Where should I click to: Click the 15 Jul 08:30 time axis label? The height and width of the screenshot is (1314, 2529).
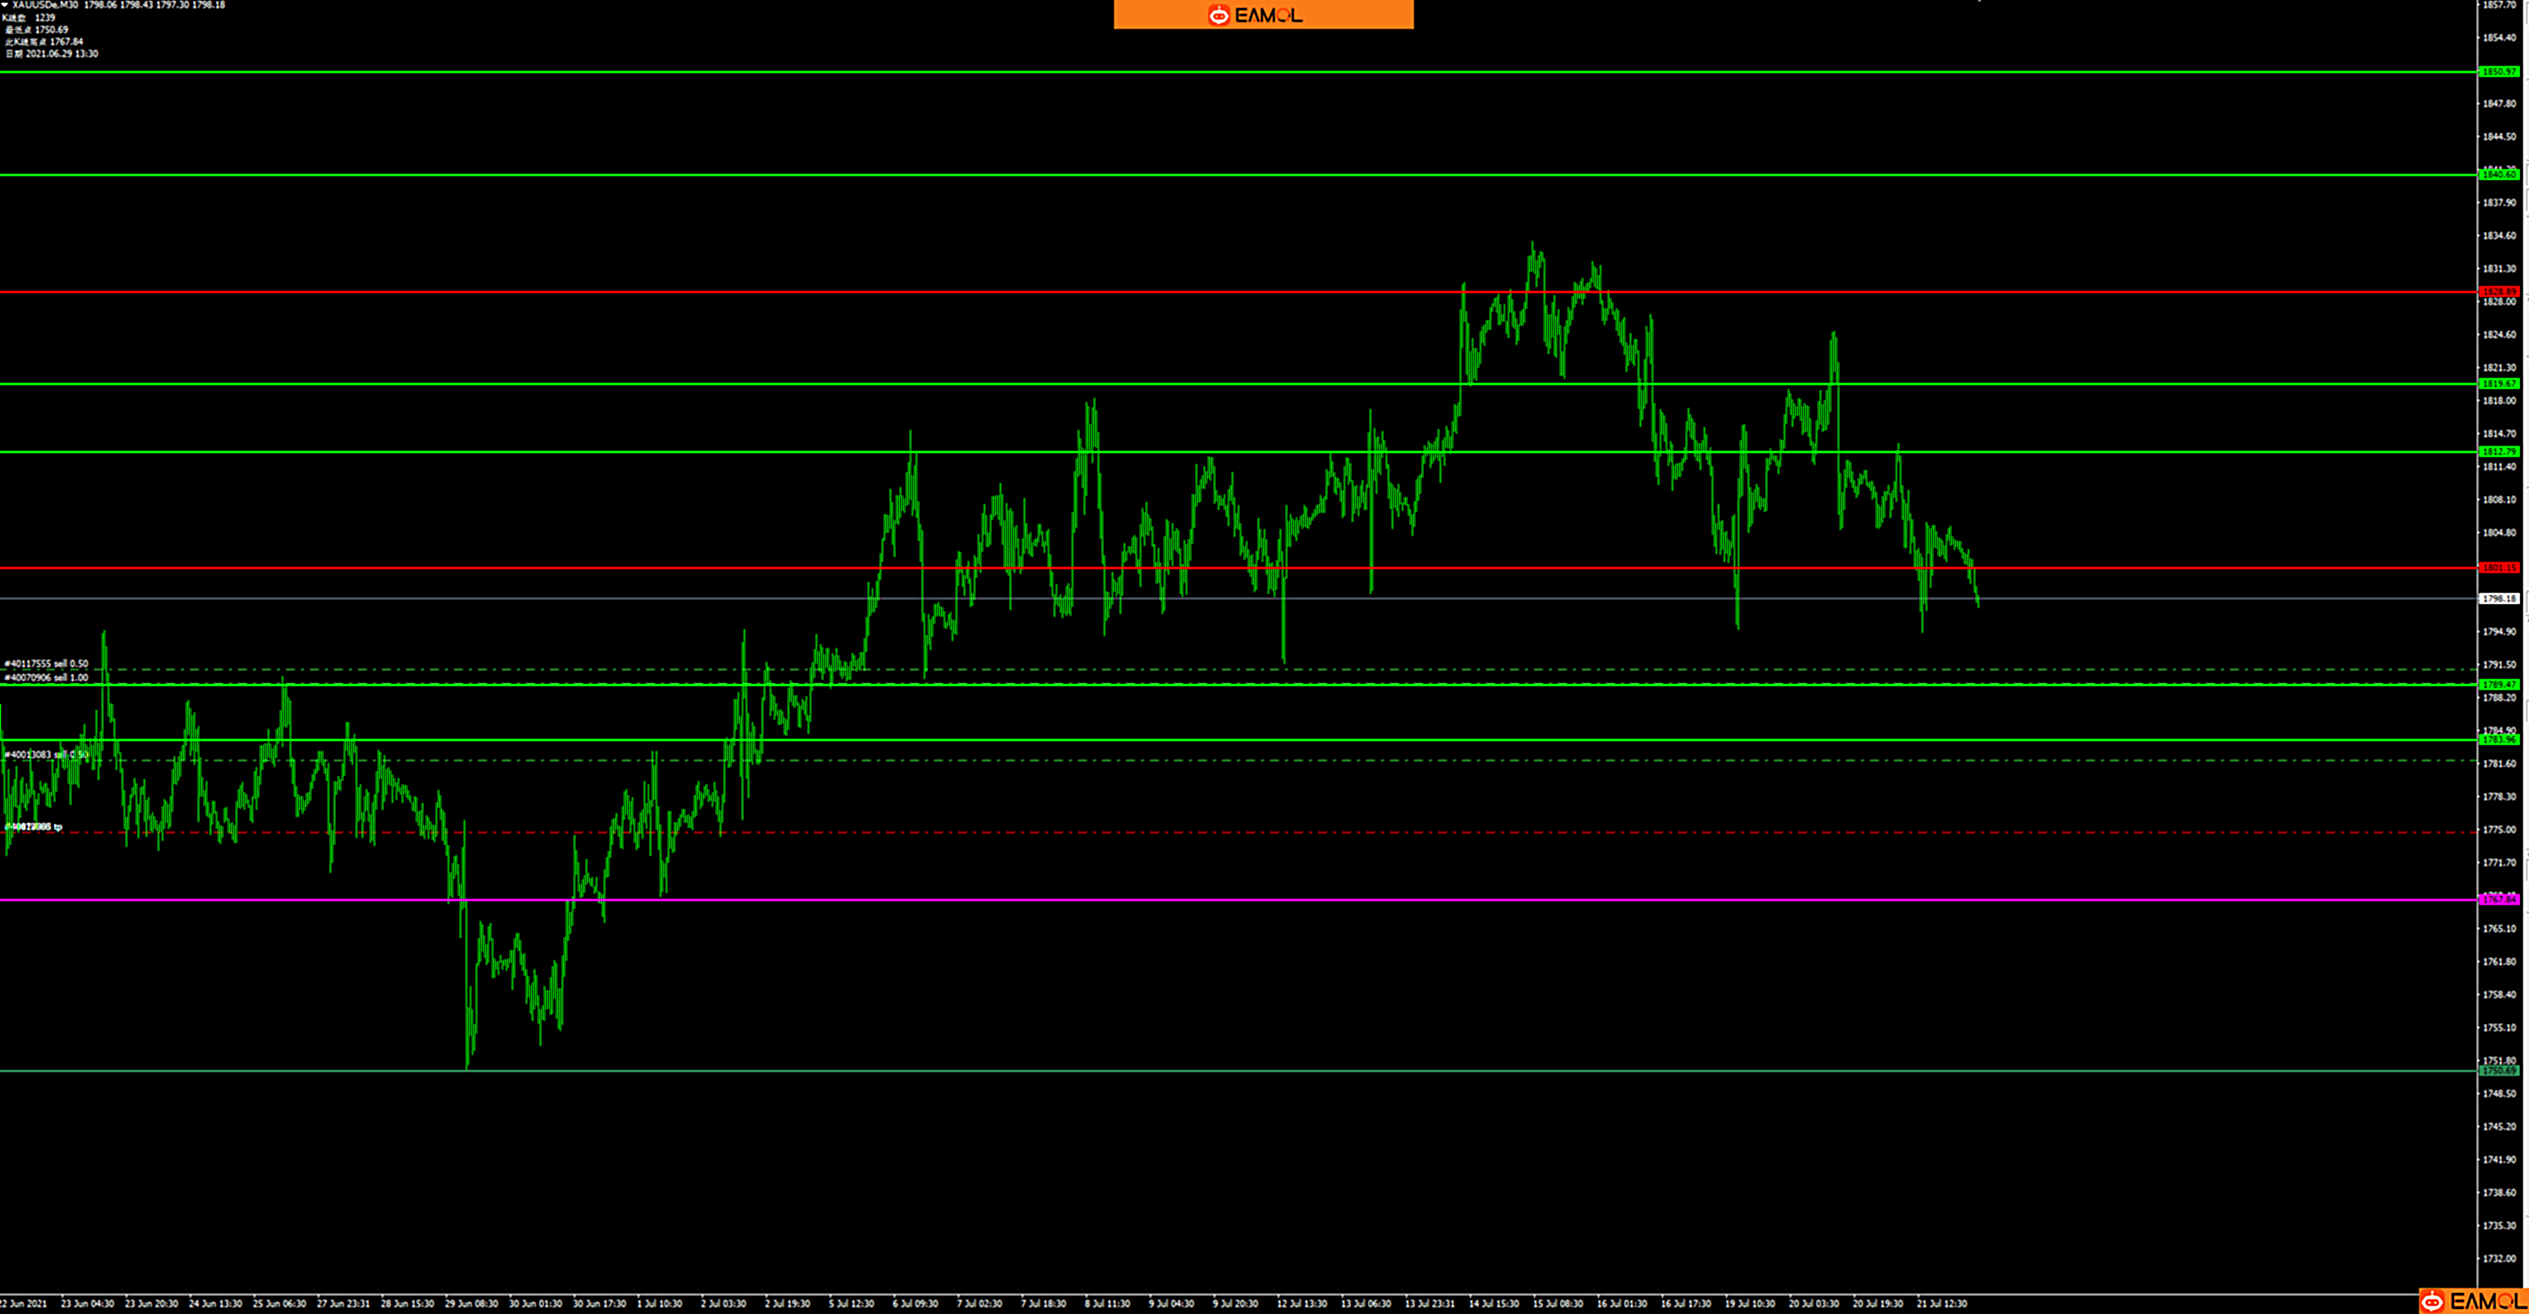[1557, 1304]
